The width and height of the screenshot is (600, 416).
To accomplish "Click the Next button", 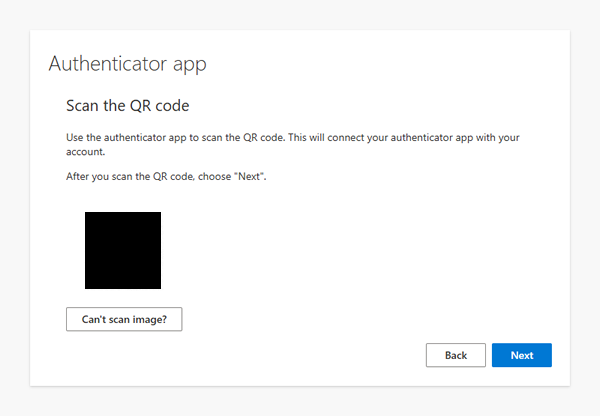I will [x=522, y=355].
